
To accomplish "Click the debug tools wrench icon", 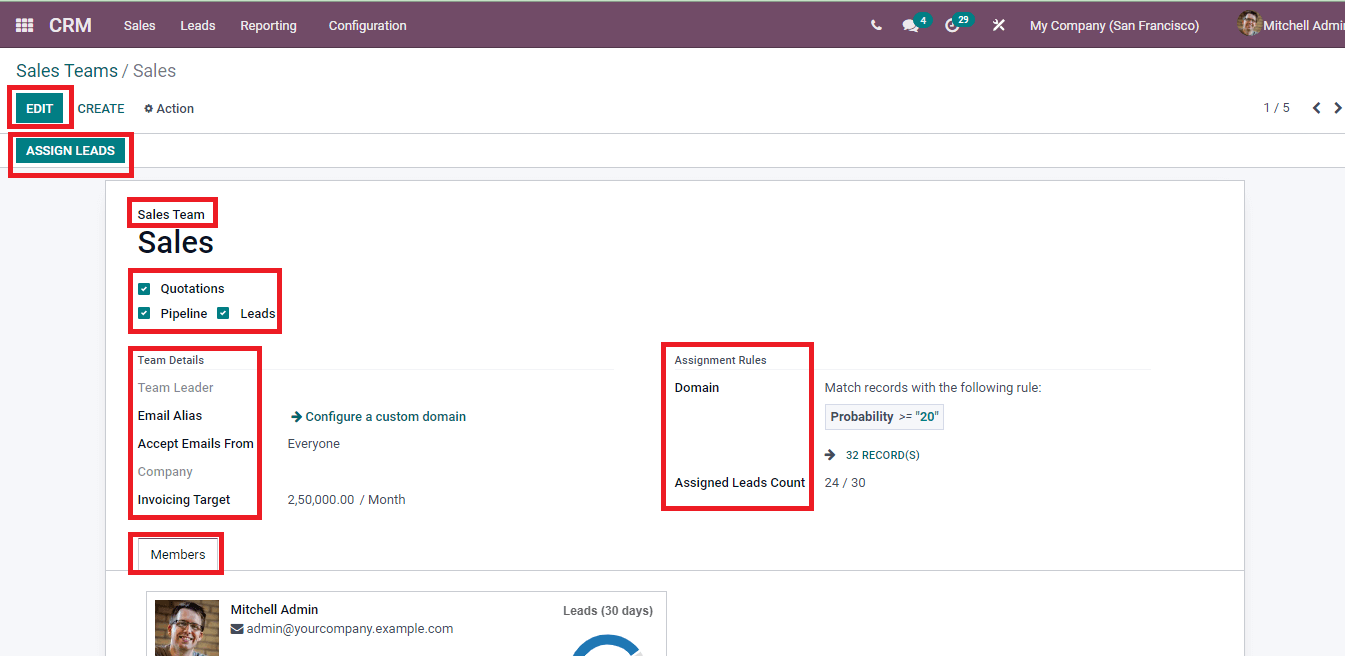I will [x=998, y=26].
